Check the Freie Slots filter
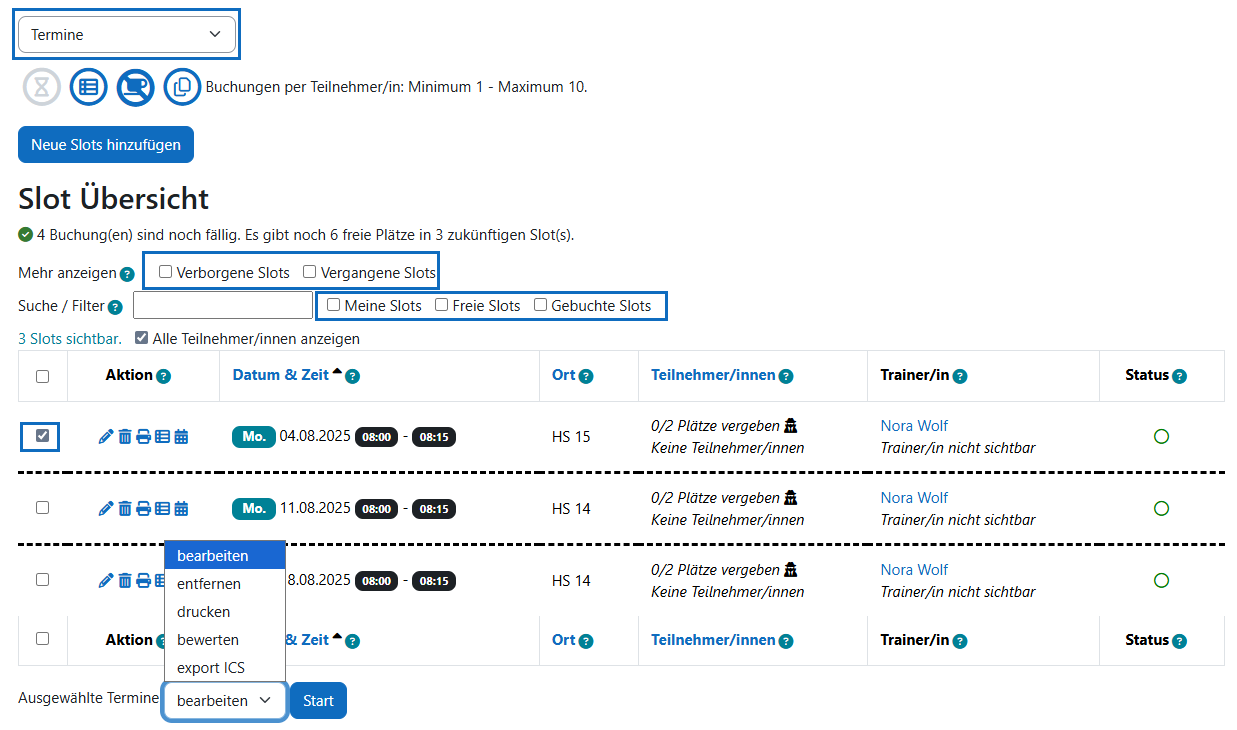This screenshot has width=1237, height=730. (x=441, y=305)
